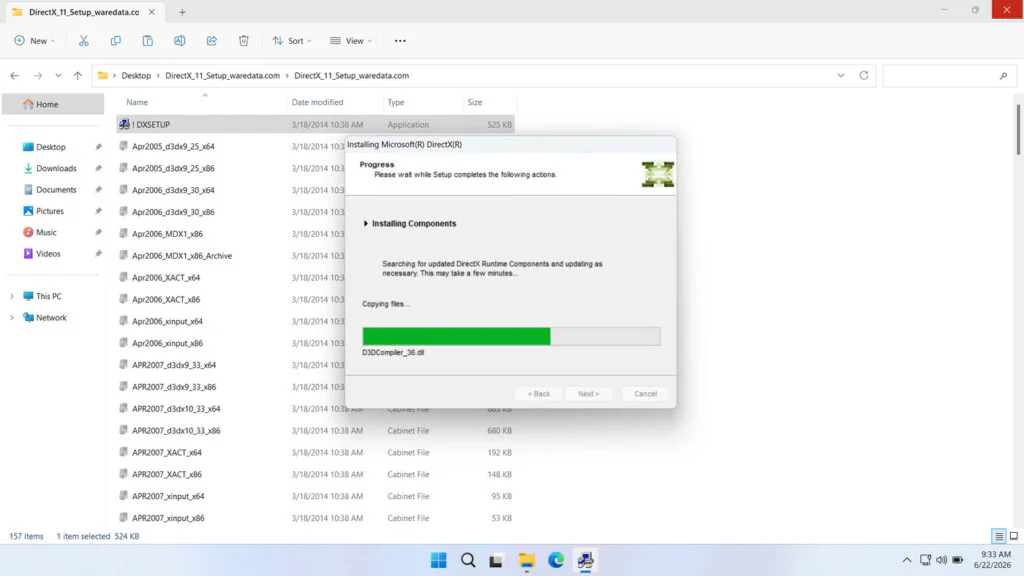Go back with the left arrow
1024x576 pixels.
click(x=14, y=76)
